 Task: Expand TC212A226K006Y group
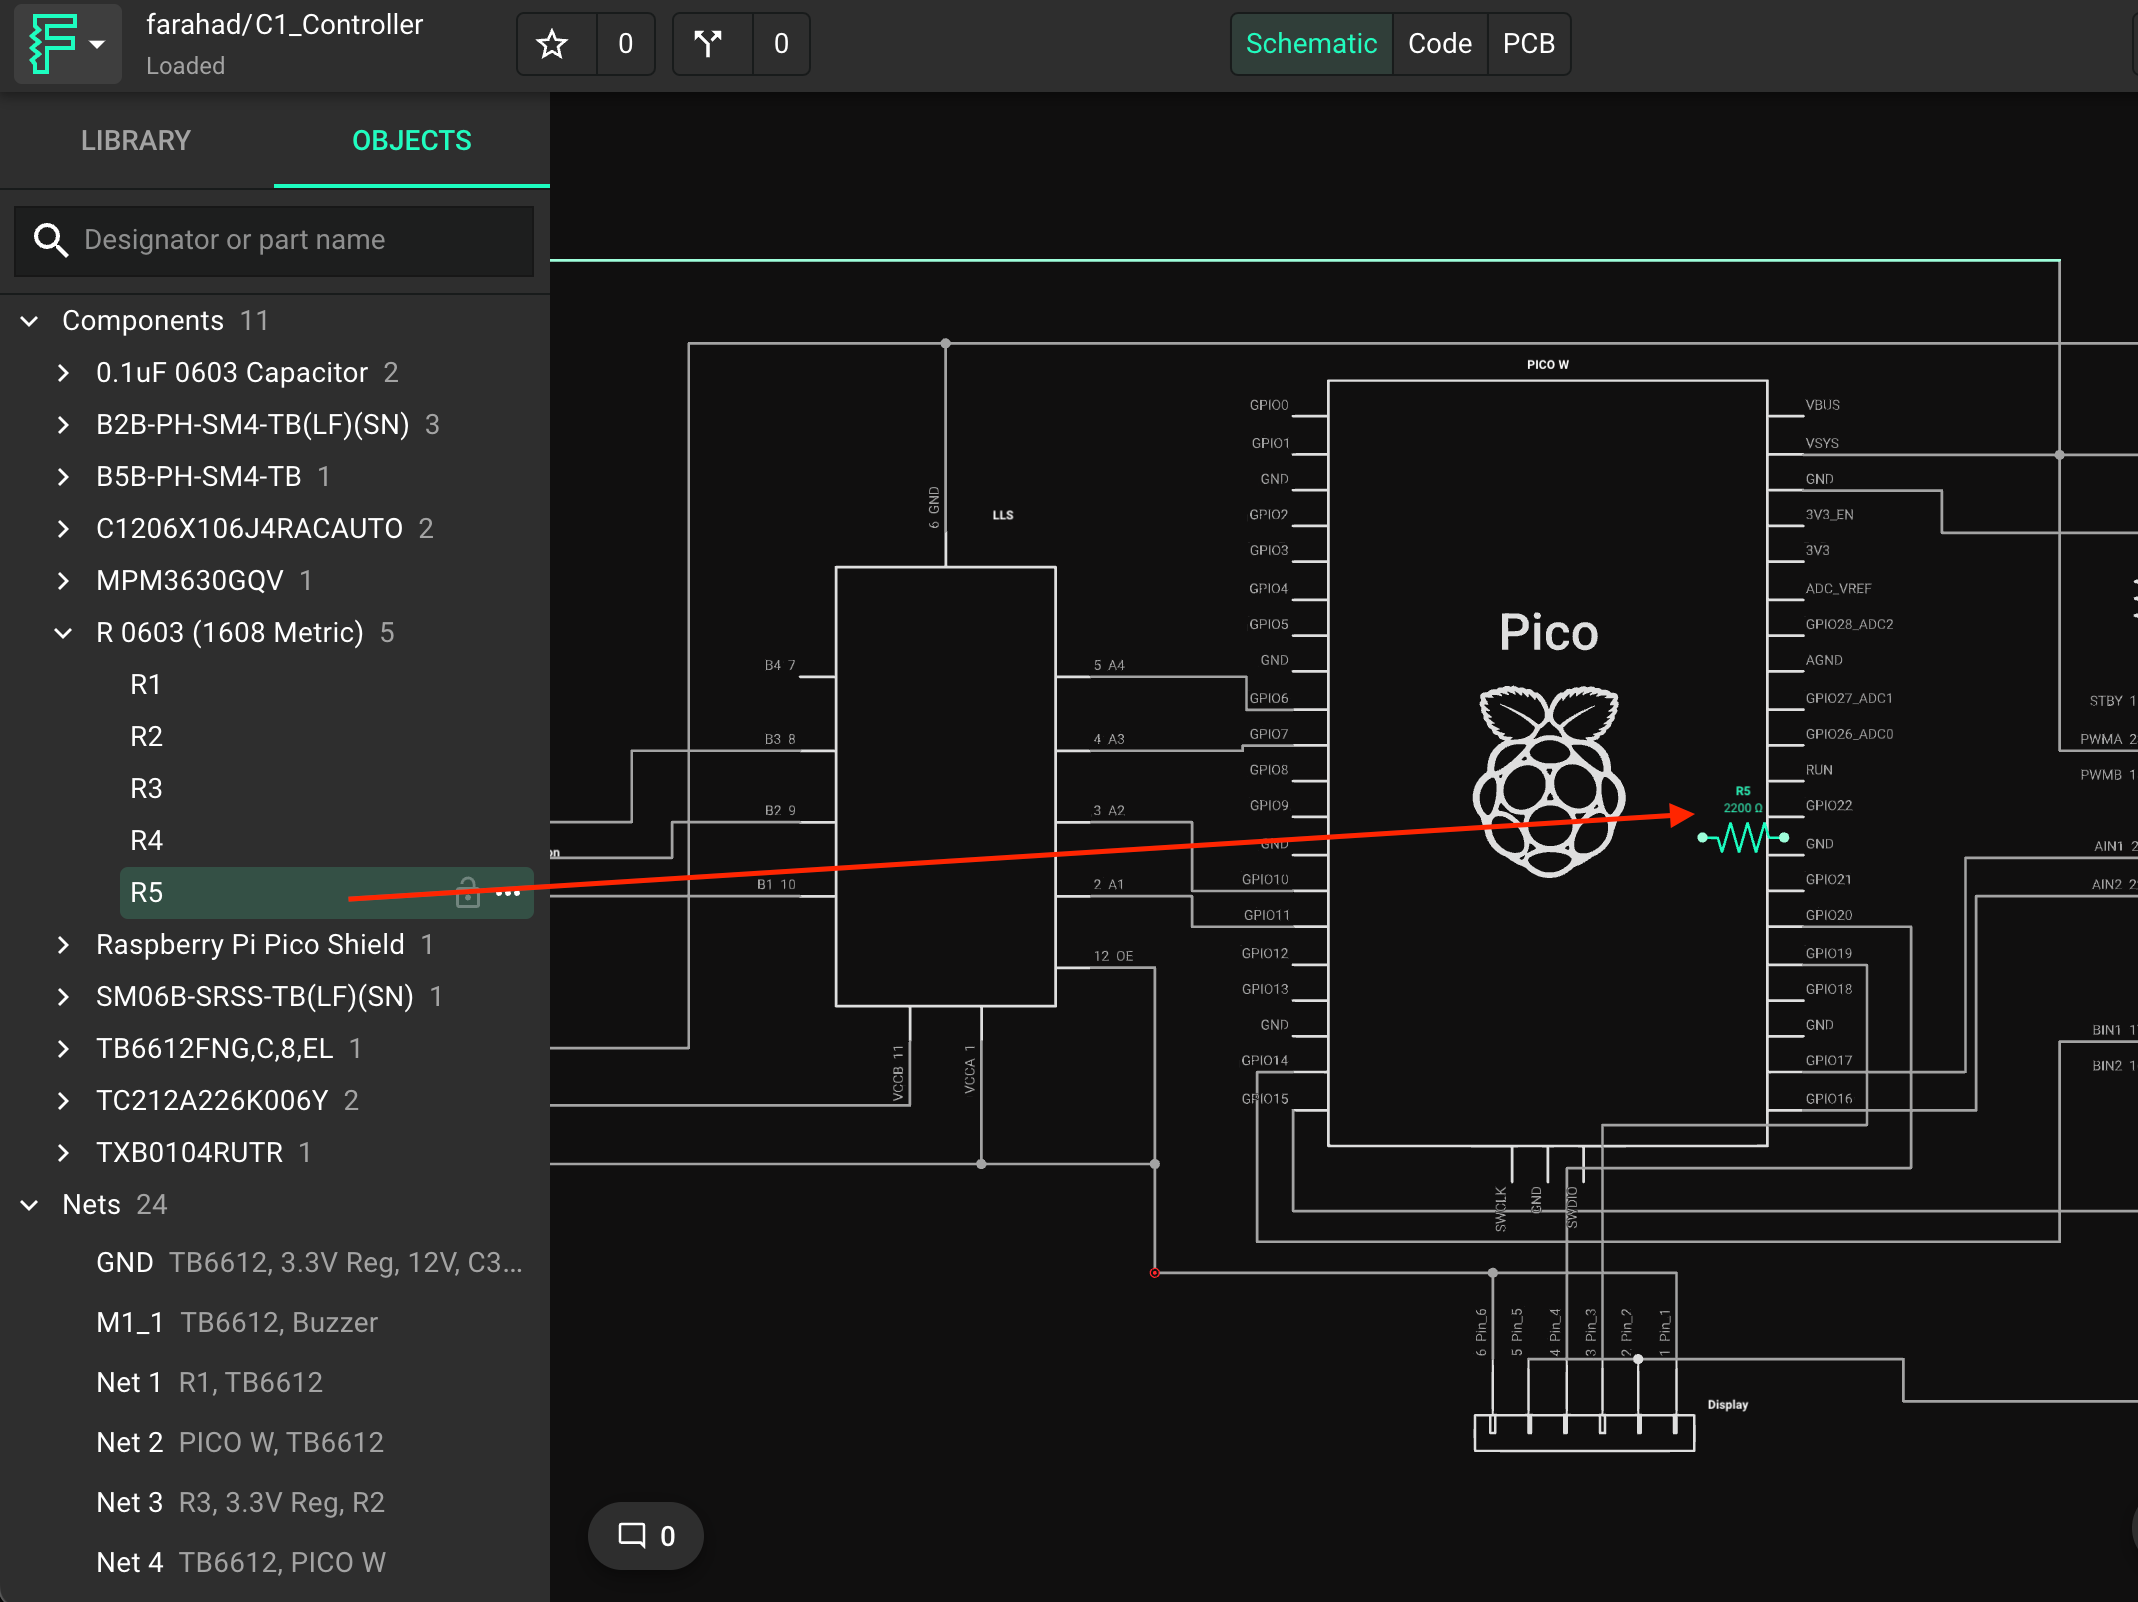[x=64, y=1101]
